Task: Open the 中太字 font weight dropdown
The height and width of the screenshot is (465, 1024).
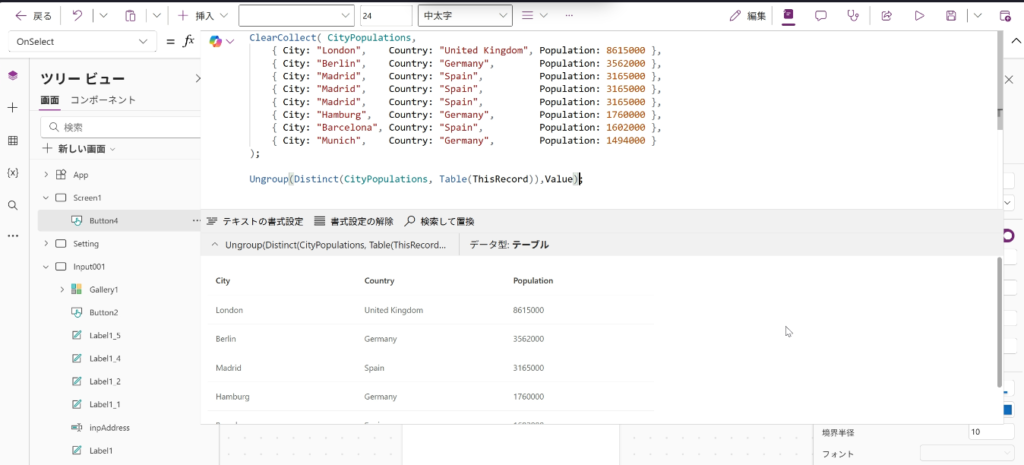Action: (x=465, y=16)
